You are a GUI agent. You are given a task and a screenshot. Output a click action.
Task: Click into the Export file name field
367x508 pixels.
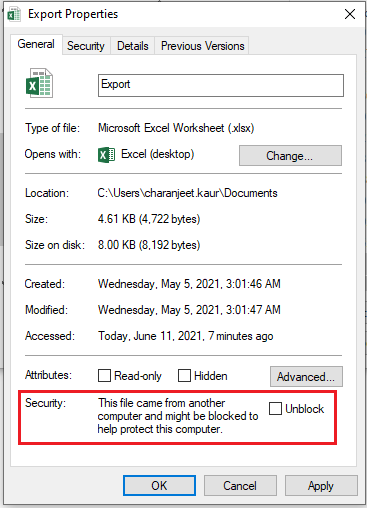pyautogui.click(x=221, y=85)
